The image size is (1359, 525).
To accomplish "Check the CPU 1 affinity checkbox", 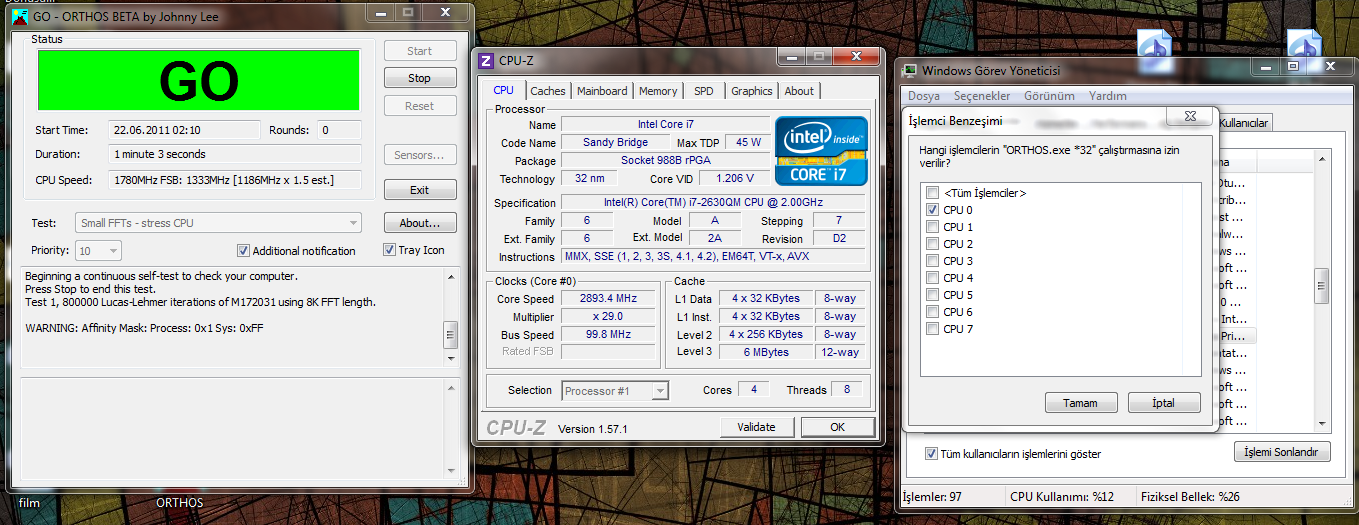I will [933, 227].
